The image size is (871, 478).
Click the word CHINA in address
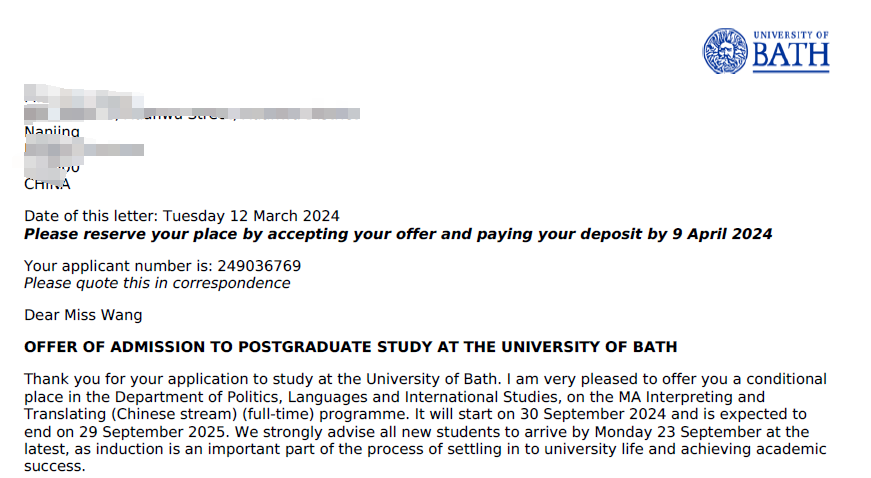47,184
